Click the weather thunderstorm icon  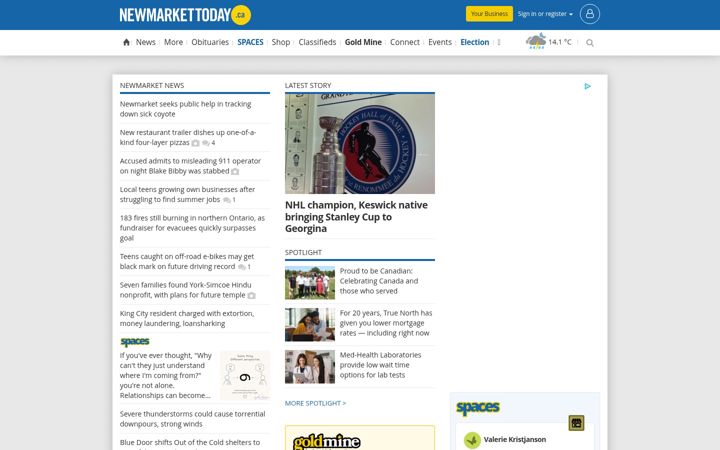point(536,41)
